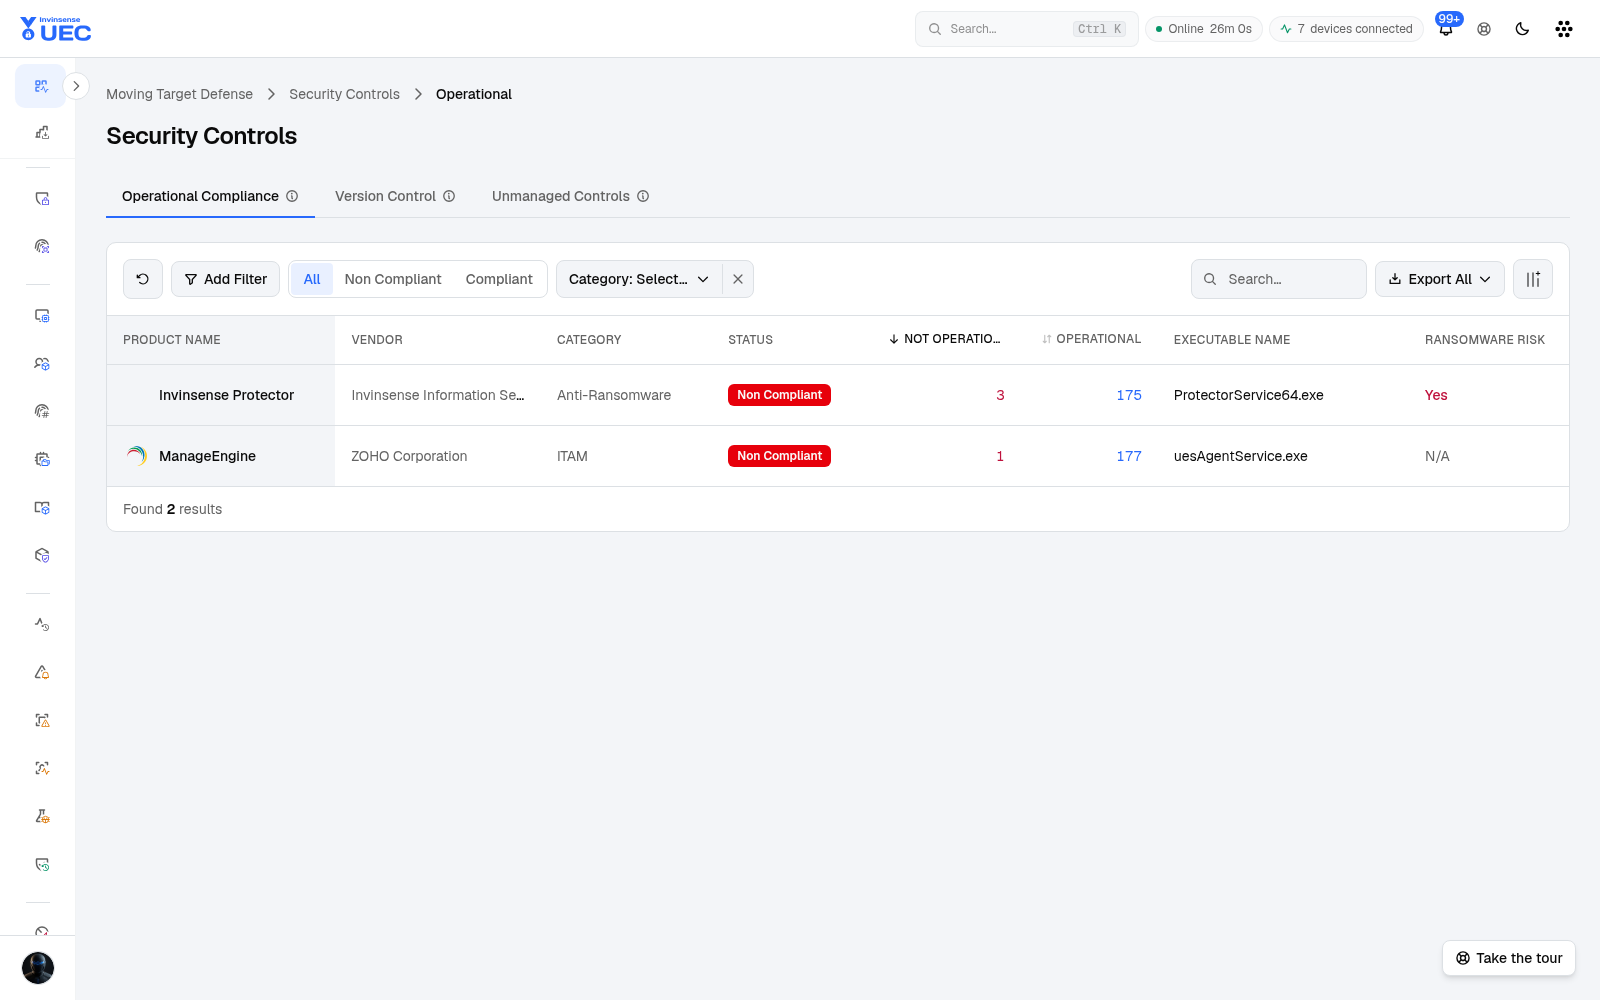Screen dimensions: 1600x1000
Task: Open the notifications bell icon
Action: 1446,29
